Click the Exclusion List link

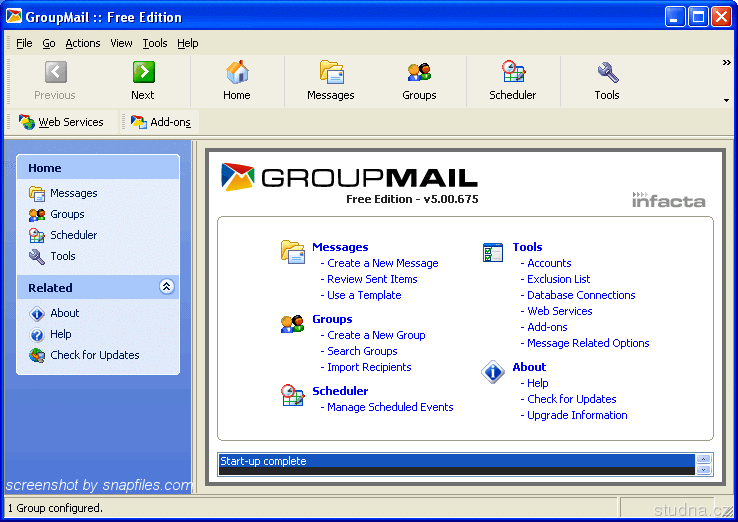(558, 279)
